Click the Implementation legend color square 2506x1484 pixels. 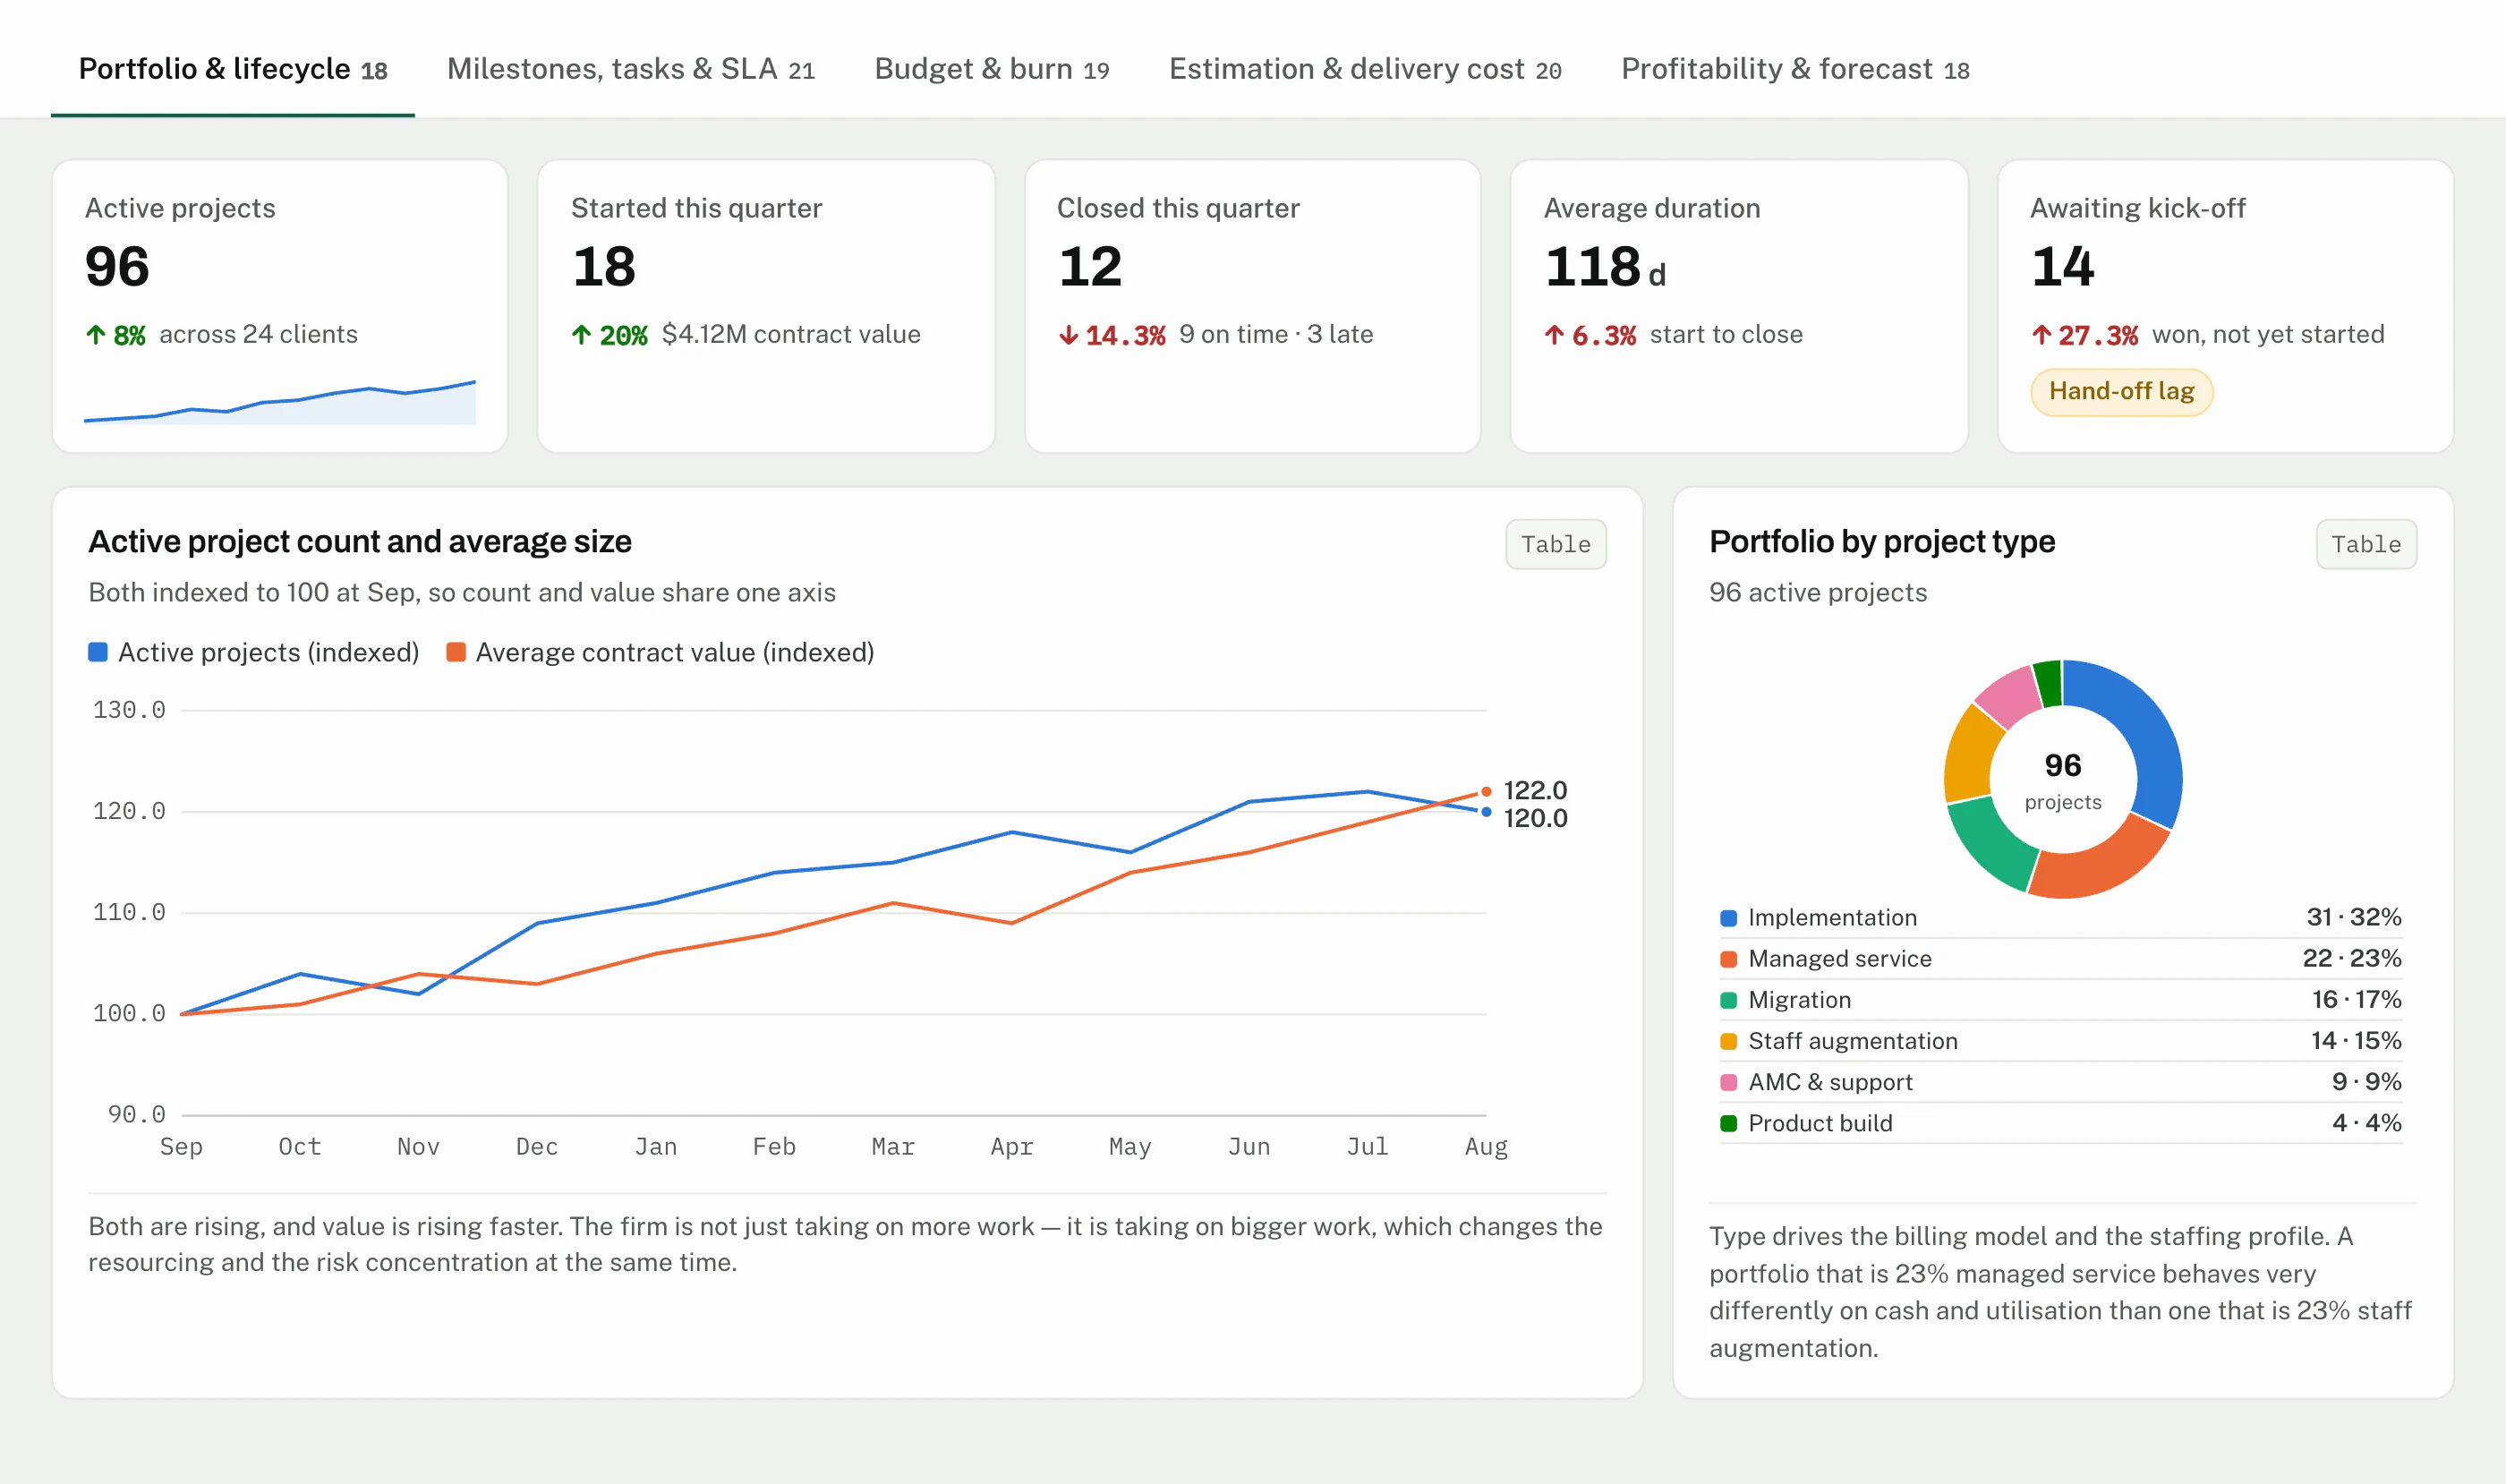(x=1728, y=918)
